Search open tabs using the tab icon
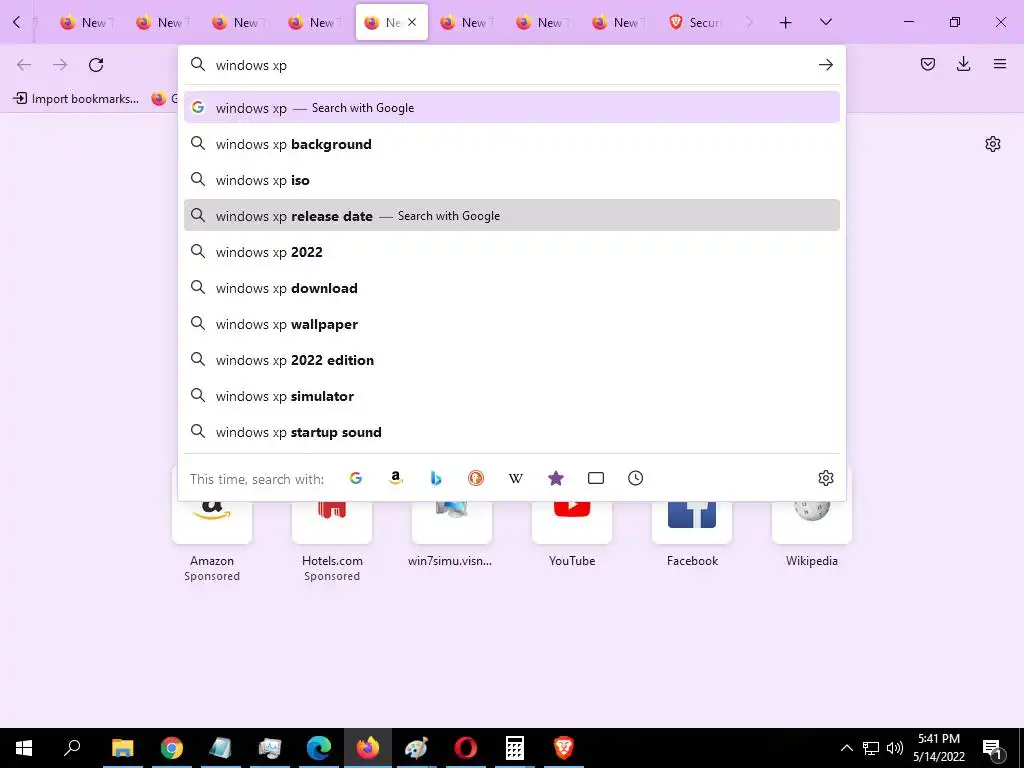This screenshot has width=1024, height=768. (x=596, y=478)
